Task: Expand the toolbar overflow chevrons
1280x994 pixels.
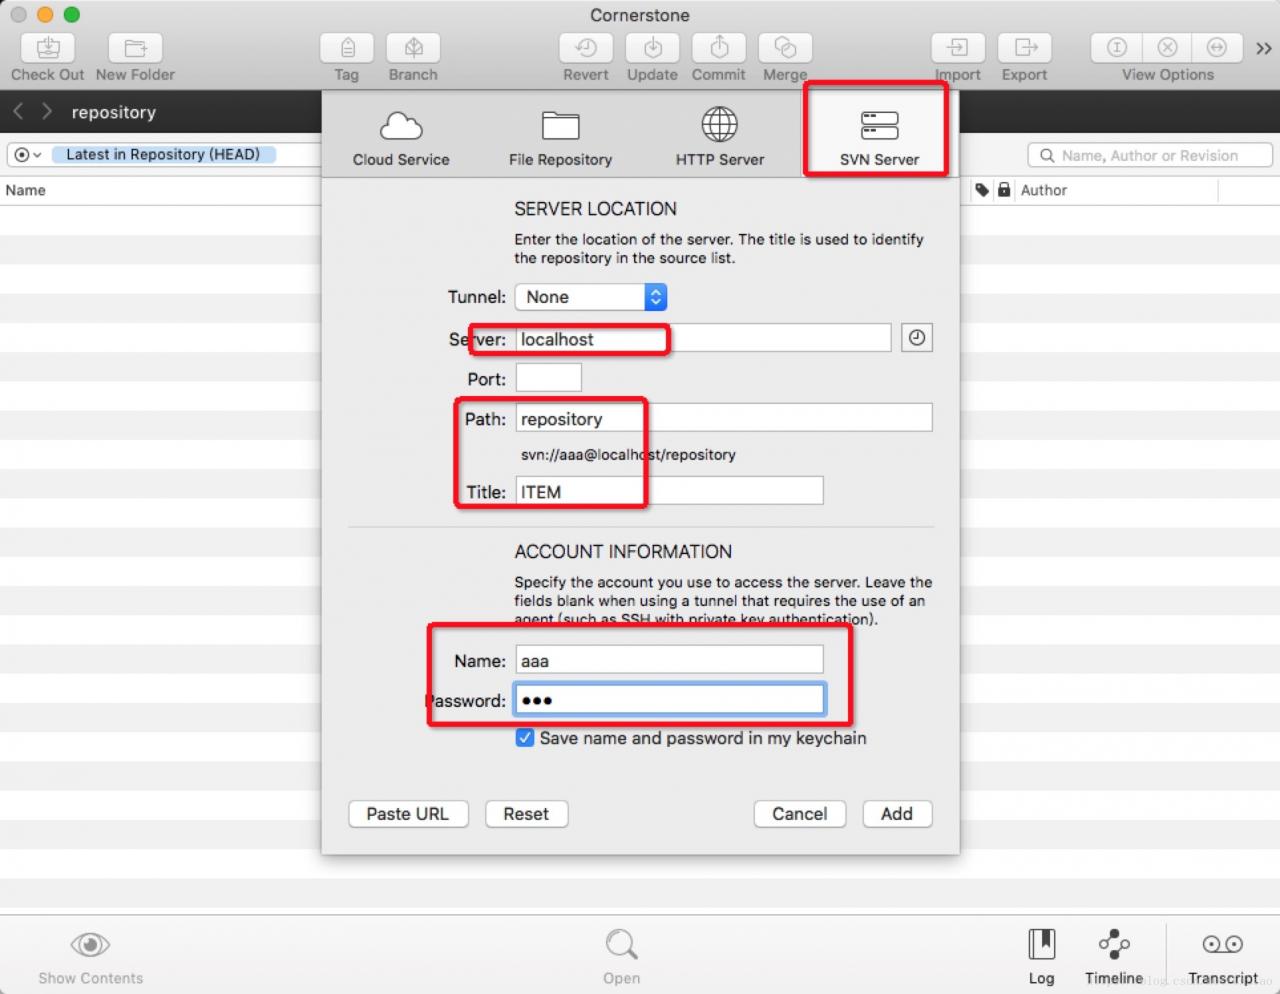Action: (x=1264, y=48)
